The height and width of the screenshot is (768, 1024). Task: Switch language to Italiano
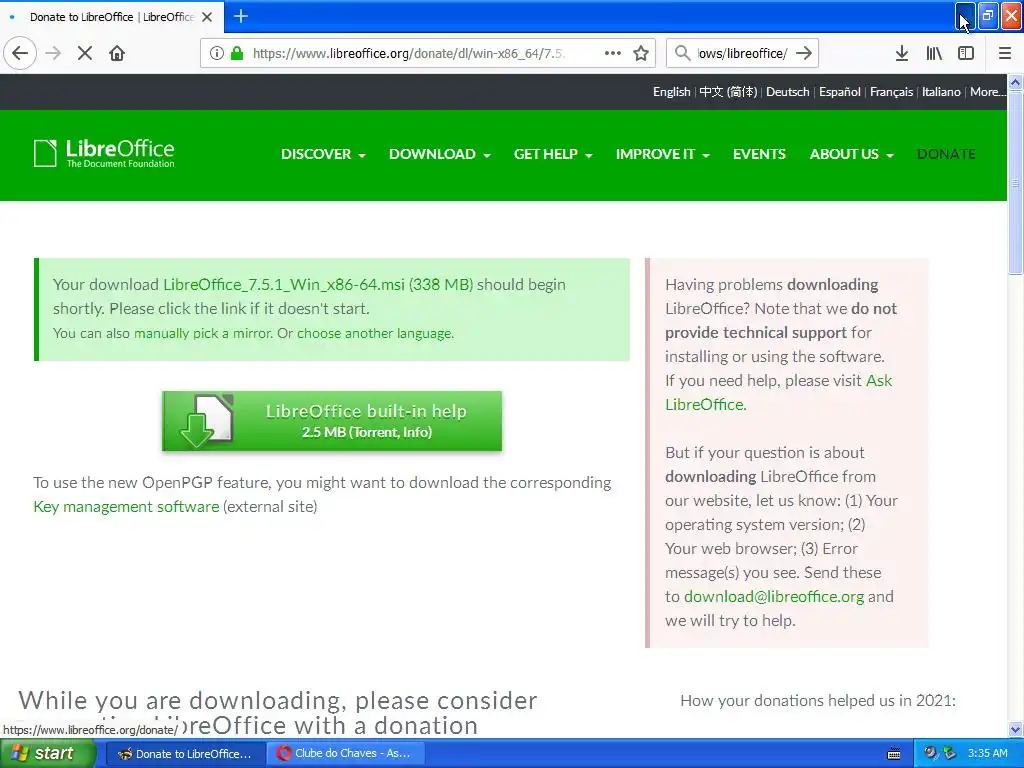[x=941, y=92]
